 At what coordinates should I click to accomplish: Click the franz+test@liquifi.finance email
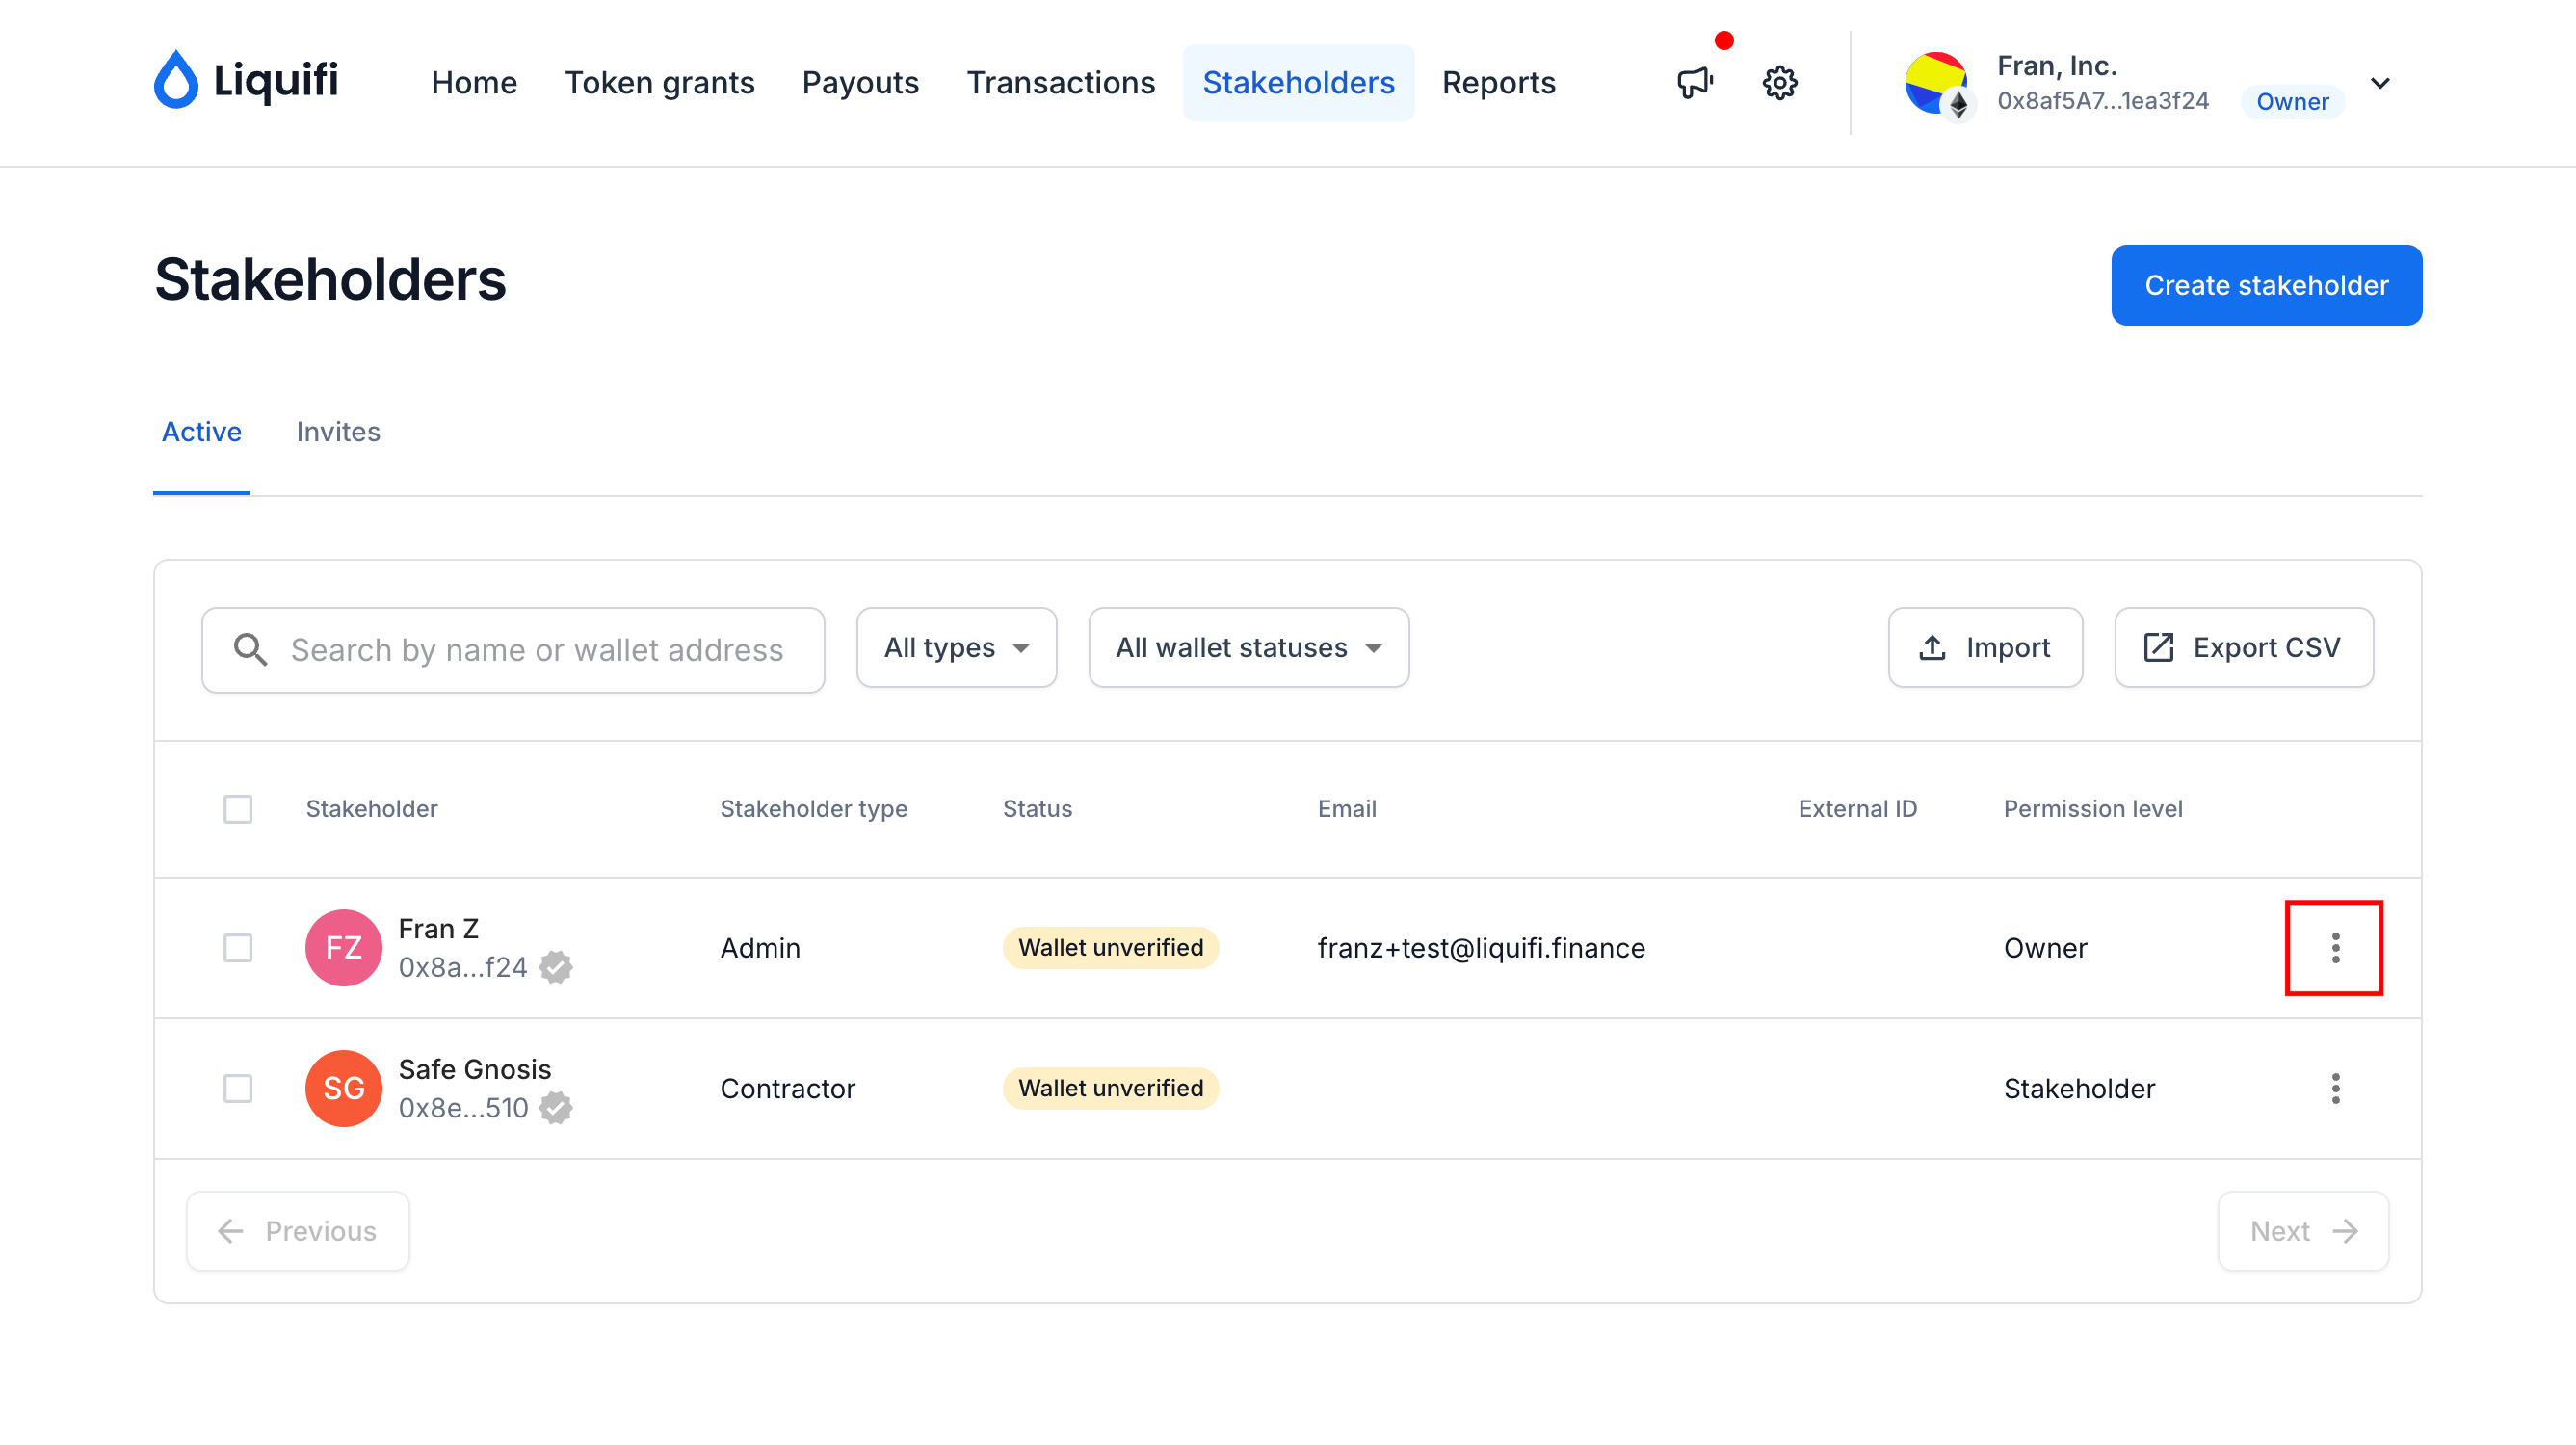1481,948
